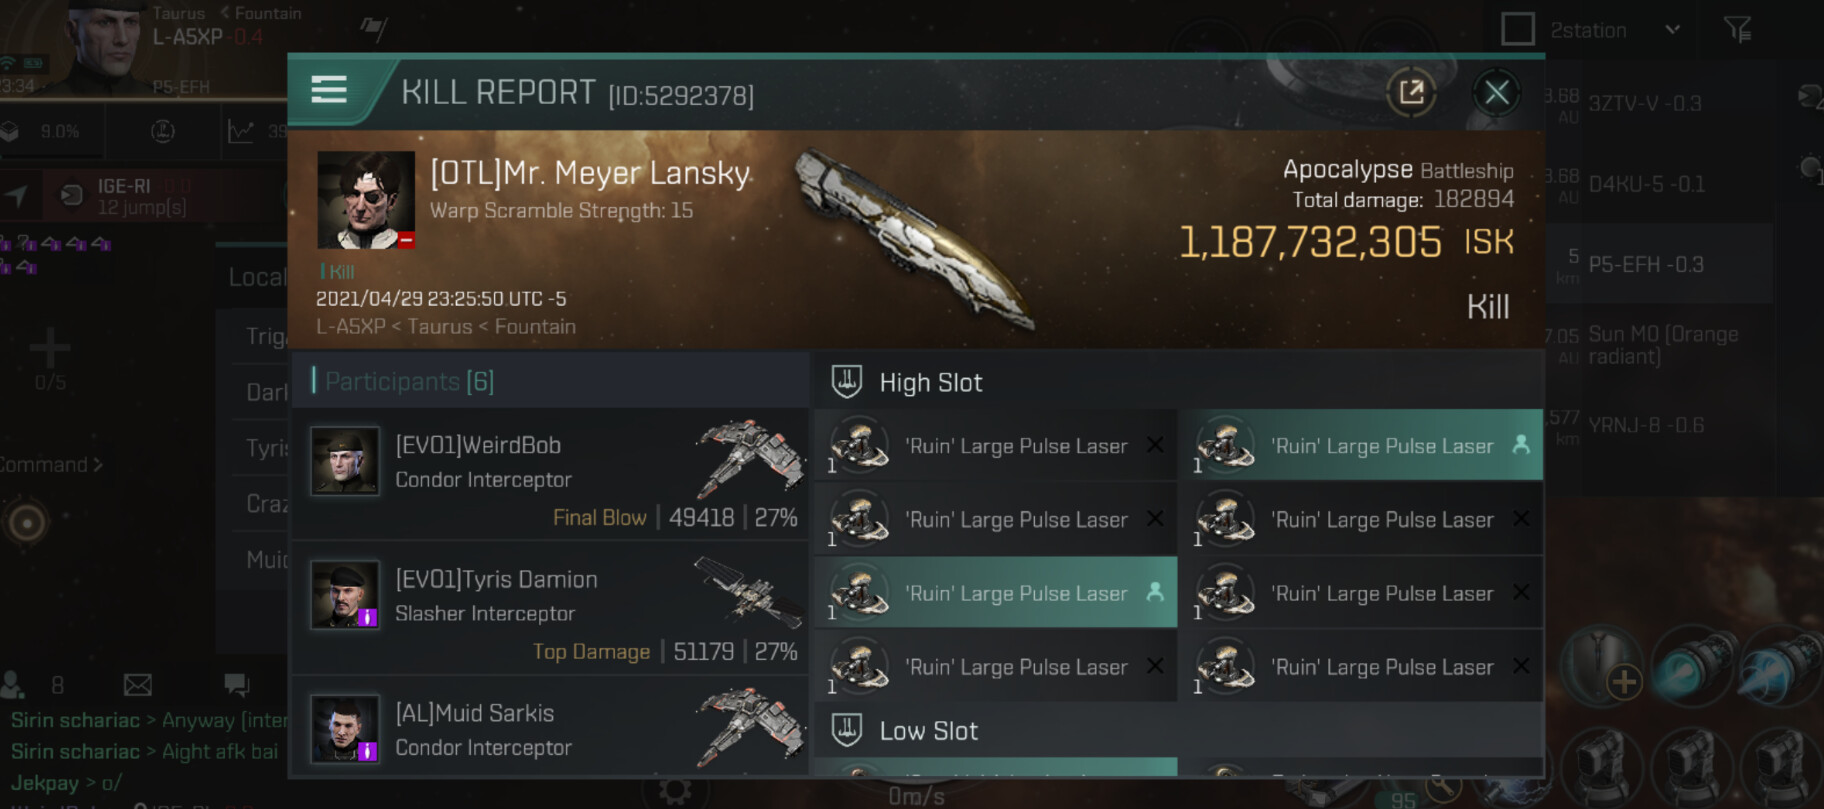The width and height of the screenshot is (1824, 809).
Task: Click the L-A5XP < Taurus < Fountain location link
Action: (x=446, y=327)
